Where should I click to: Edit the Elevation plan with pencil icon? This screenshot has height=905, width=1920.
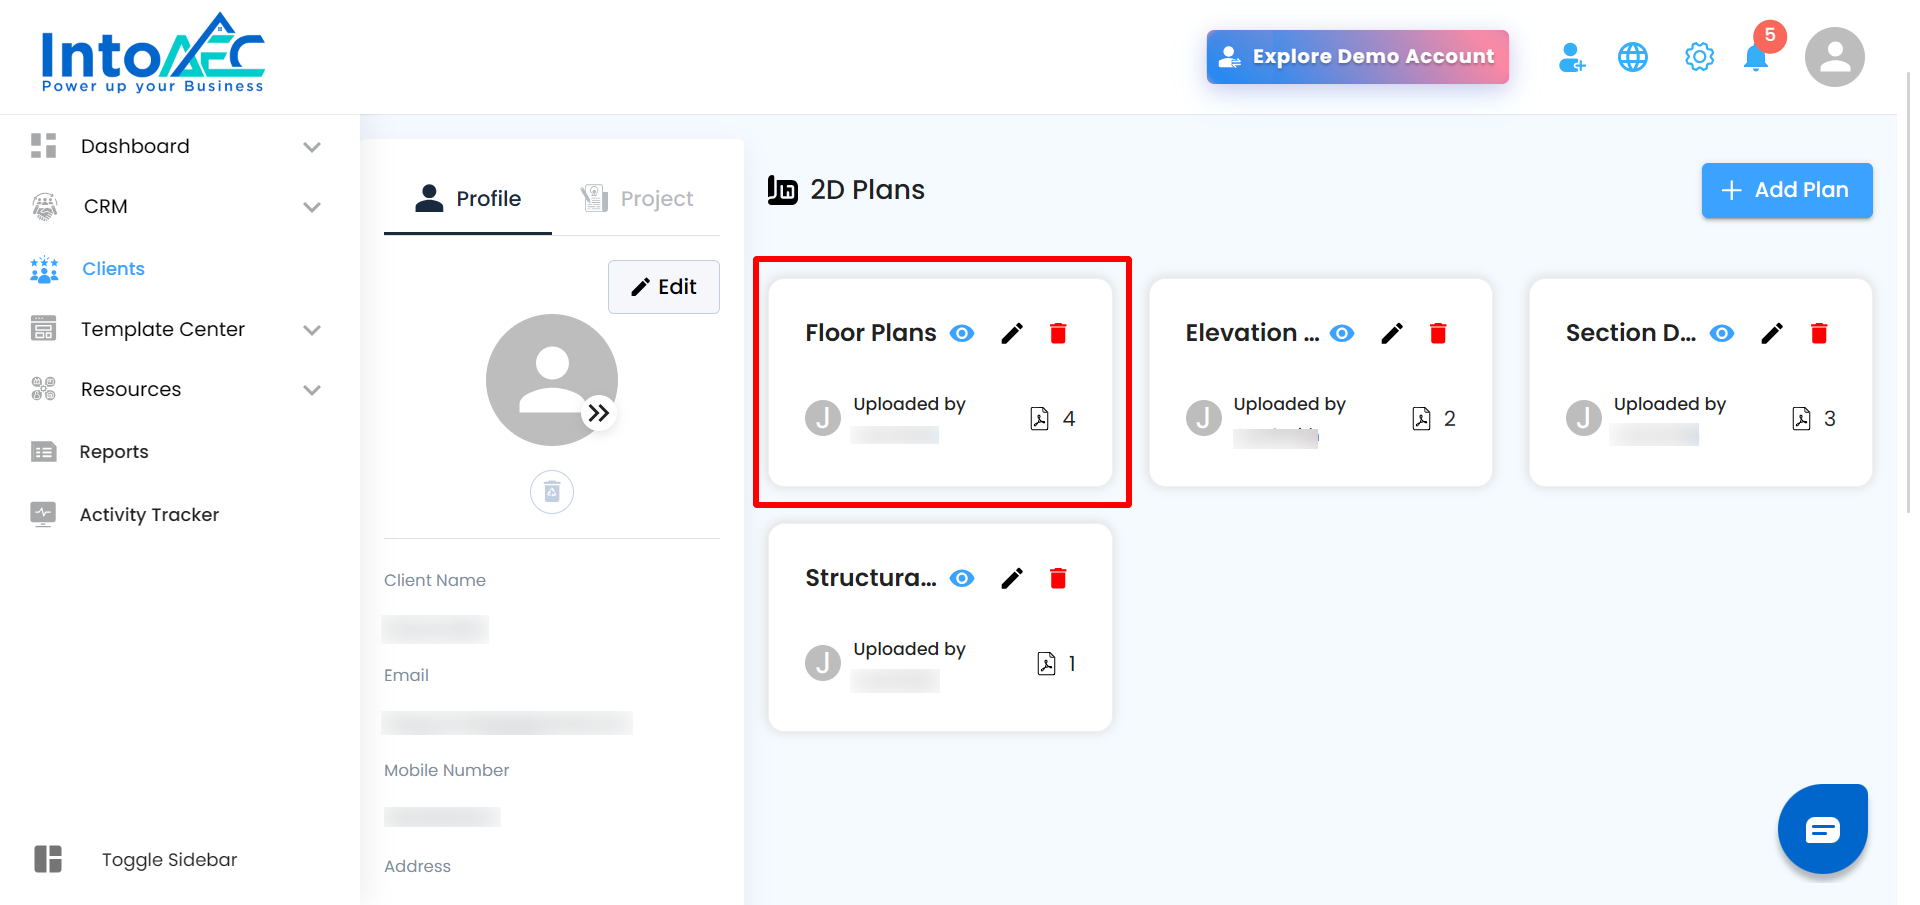coord(1392,333)
